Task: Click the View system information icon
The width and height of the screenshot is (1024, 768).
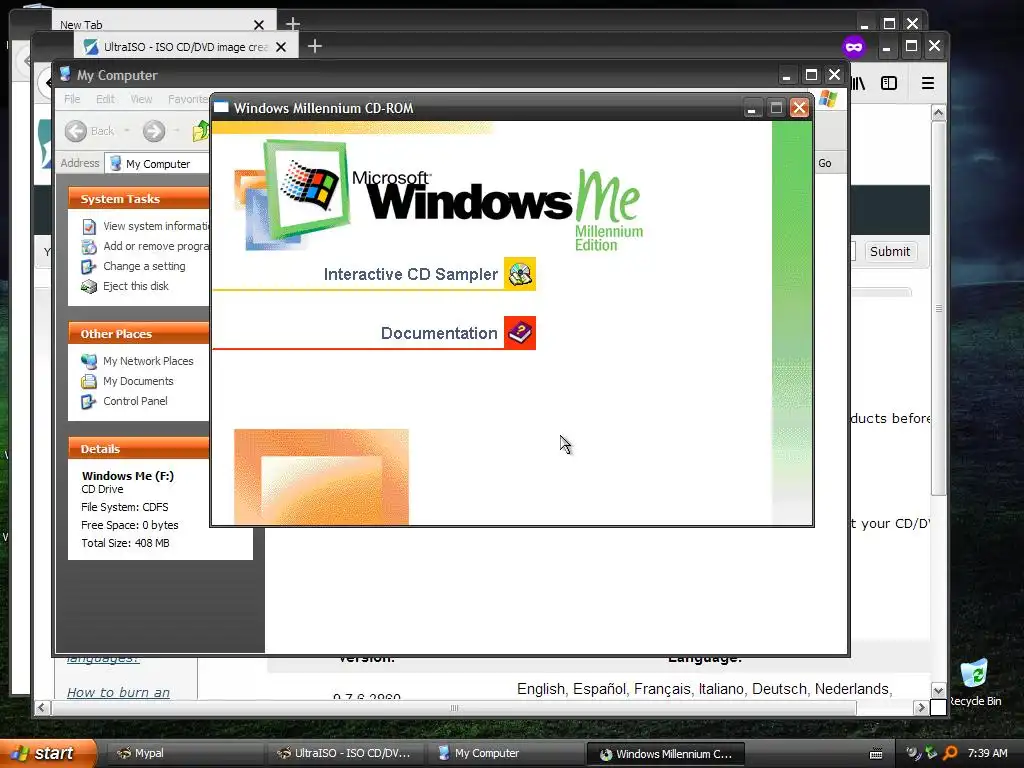Action: point(89,227)
